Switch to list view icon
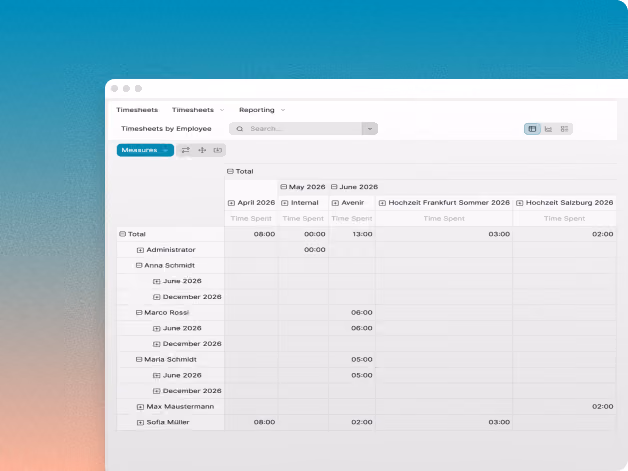 click(x=564, y=129)
